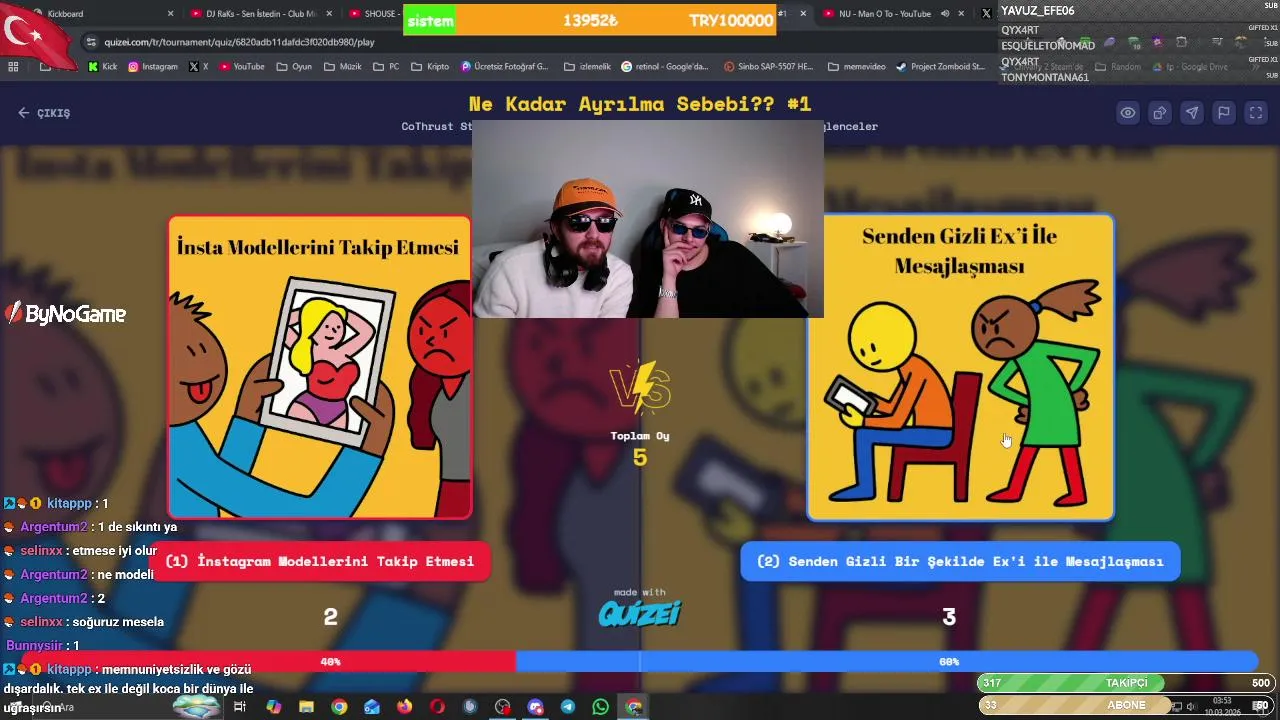Open the PC bookmarks folder

(386, 67)
